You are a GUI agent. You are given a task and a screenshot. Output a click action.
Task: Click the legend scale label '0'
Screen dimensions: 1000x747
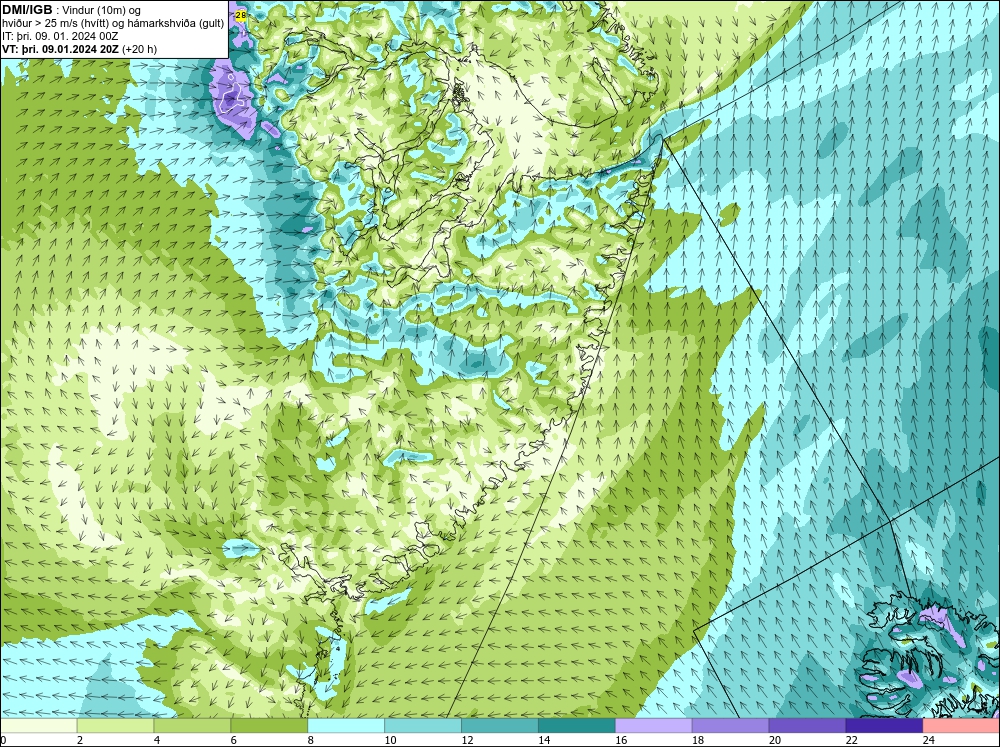pyautogui.click(x=3, y=740)
